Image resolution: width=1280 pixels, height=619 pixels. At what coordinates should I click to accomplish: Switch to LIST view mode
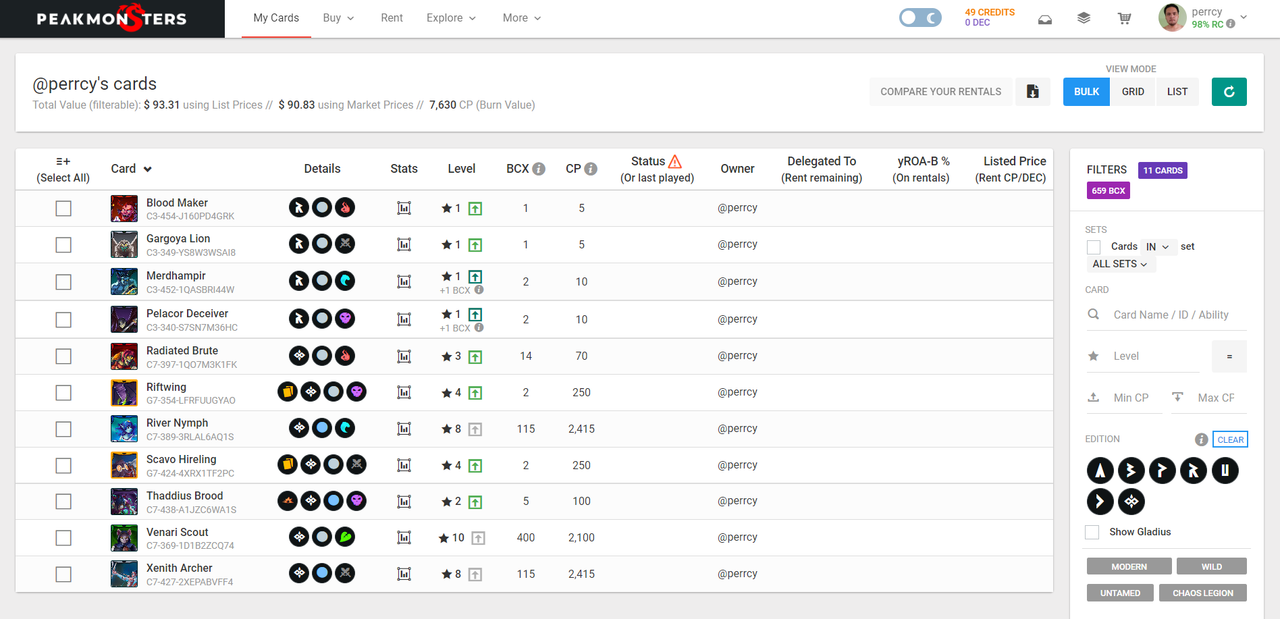tap(1178, 91)
